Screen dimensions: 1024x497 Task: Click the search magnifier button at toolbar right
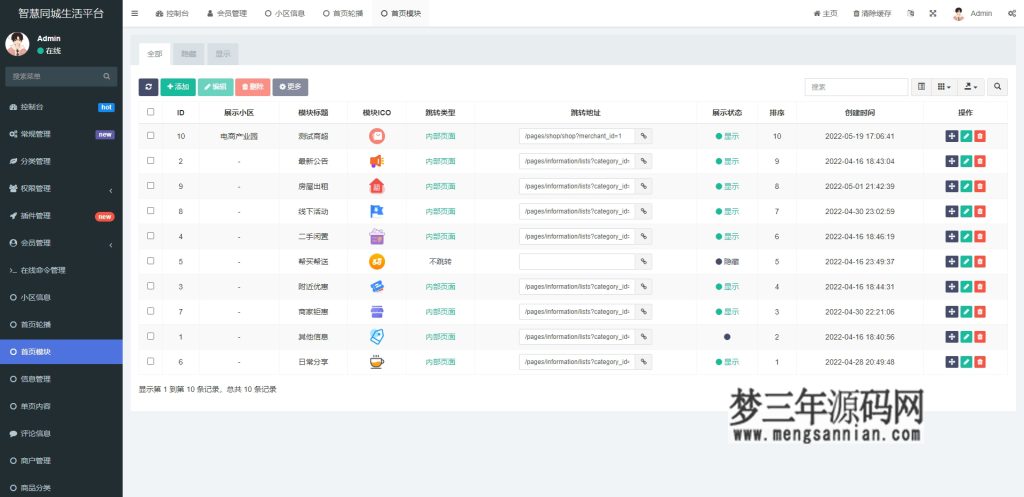click(997, 87)
